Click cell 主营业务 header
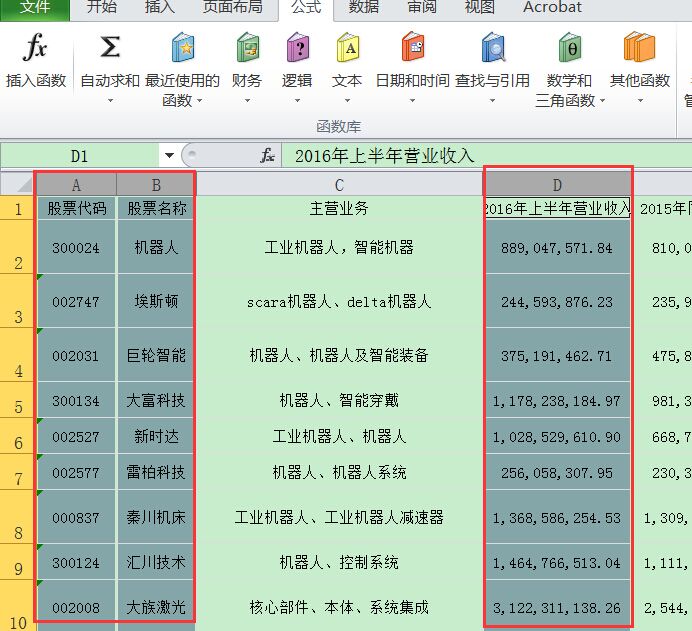Screen dimensions: 692x631 click(x=339, y=208)
